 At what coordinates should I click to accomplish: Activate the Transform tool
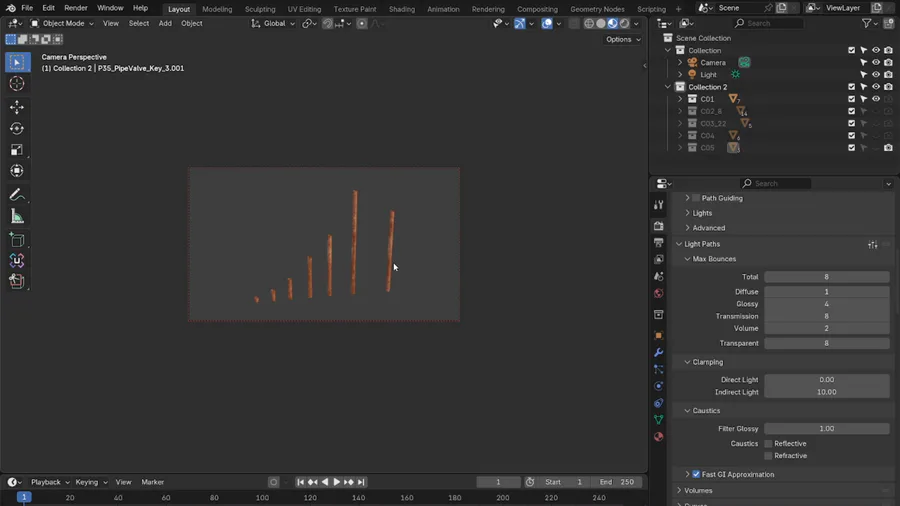coord(17,171)
